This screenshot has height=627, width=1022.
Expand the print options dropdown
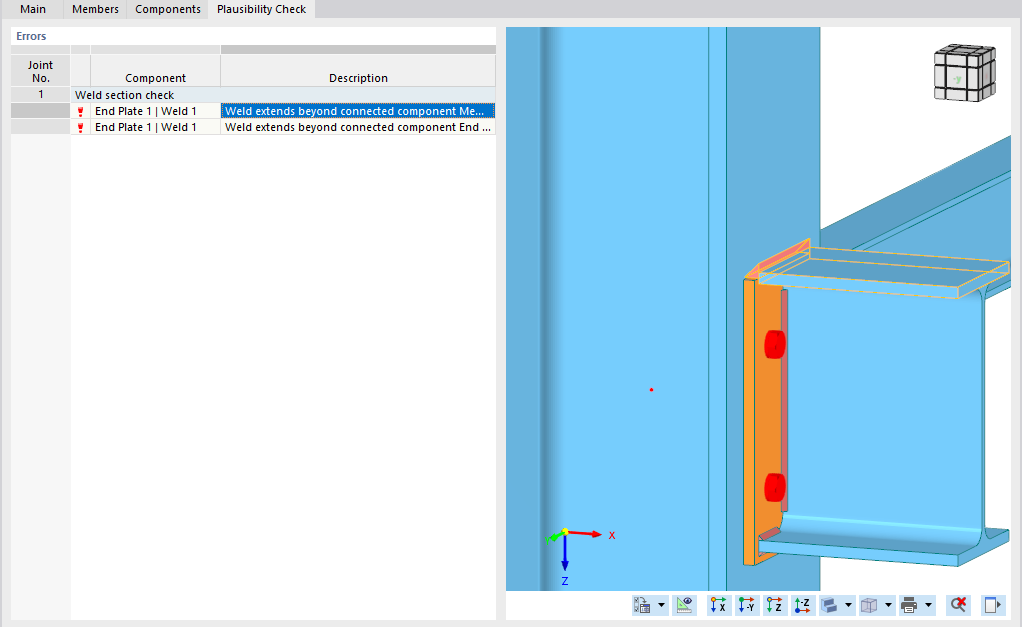(x=925, y=605)
